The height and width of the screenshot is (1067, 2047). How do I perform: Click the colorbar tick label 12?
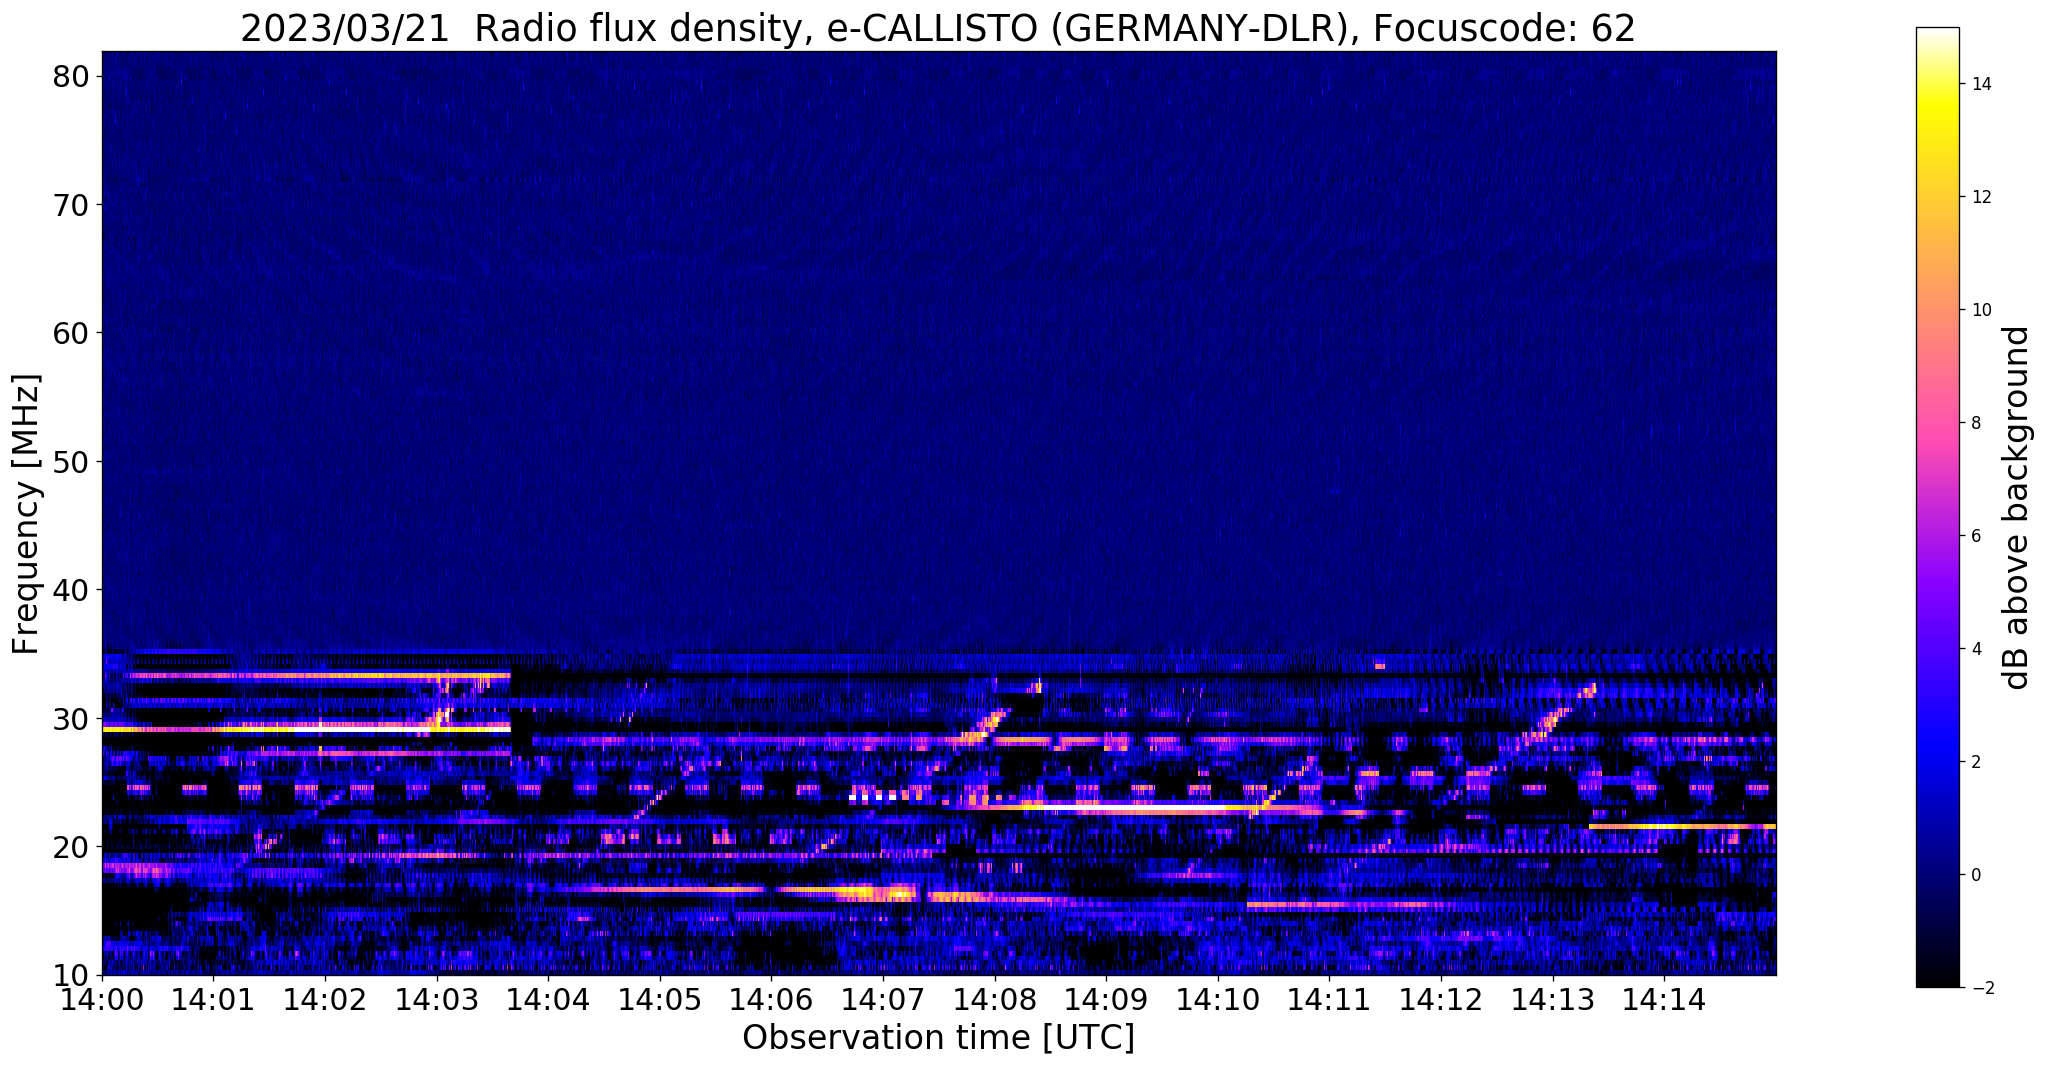coord(1981,197)
